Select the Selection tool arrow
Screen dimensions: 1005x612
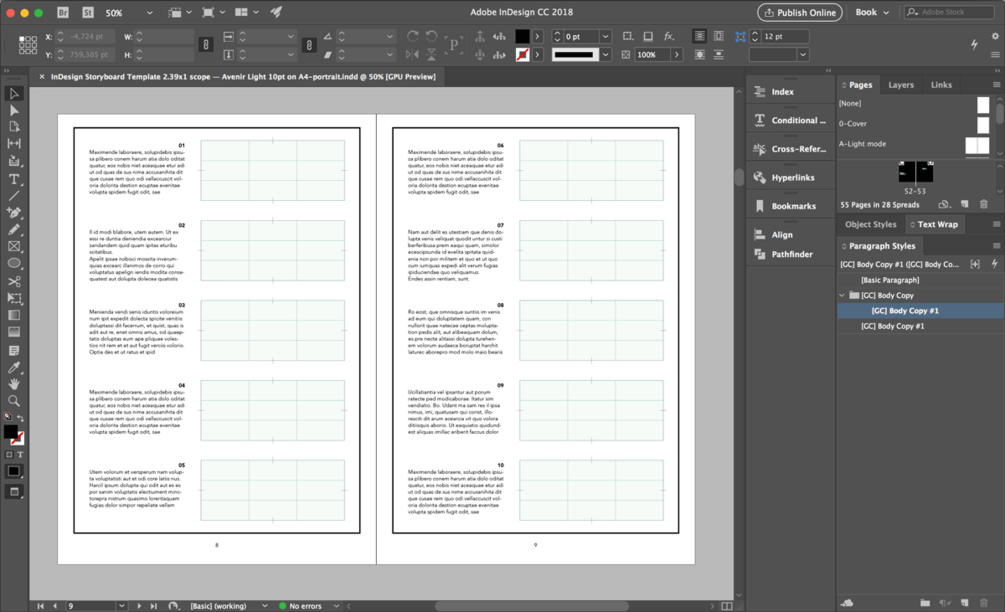click(x=13, y=94)
